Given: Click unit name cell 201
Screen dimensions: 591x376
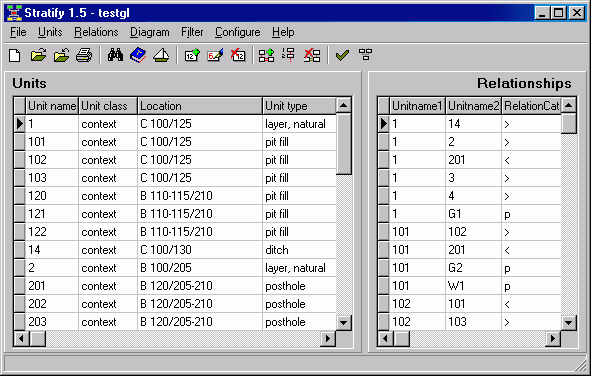Looking at the screenshot, I should point(52,286).
